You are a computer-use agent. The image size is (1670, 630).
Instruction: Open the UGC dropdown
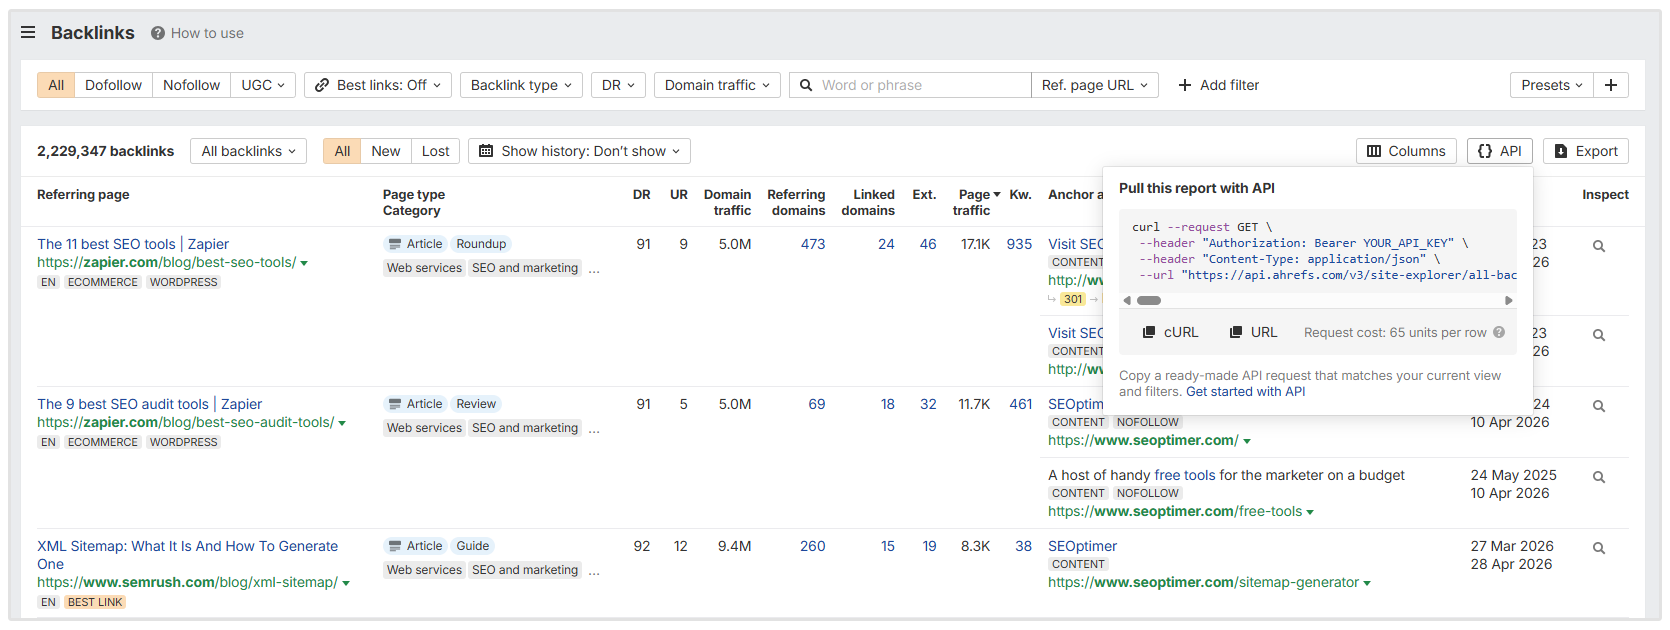pos(263,85)
